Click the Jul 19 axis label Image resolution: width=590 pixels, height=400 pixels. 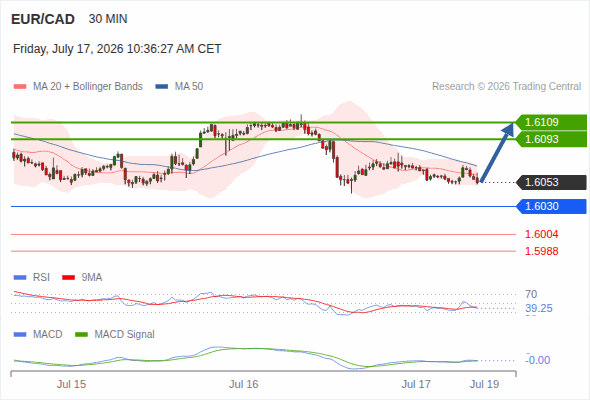click(x=484, y=385)
